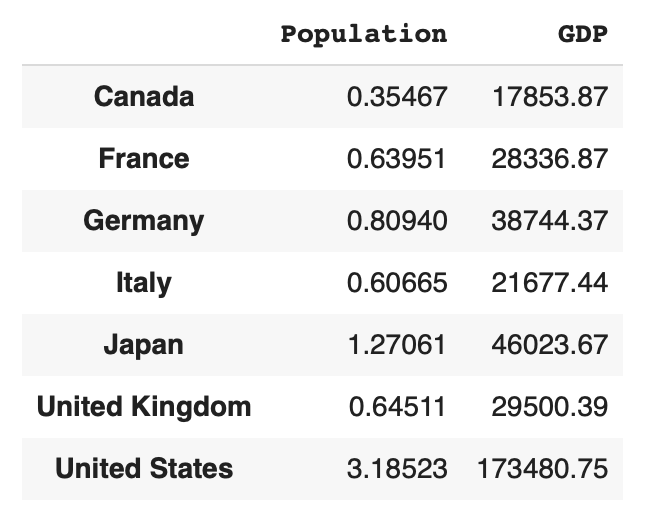Click Germany's GDP value 38744.37
The image size is (646, 516).
coord(549,221)
